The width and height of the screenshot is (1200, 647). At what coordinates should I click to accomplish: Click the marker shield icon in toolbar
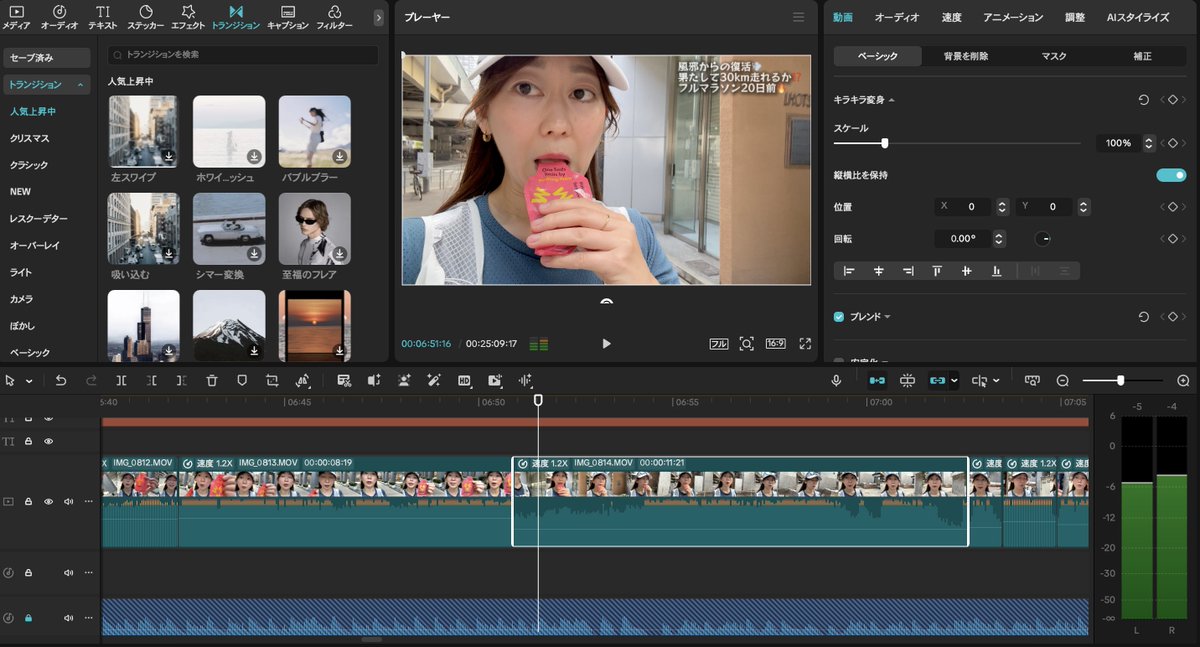tap(242, 381)
